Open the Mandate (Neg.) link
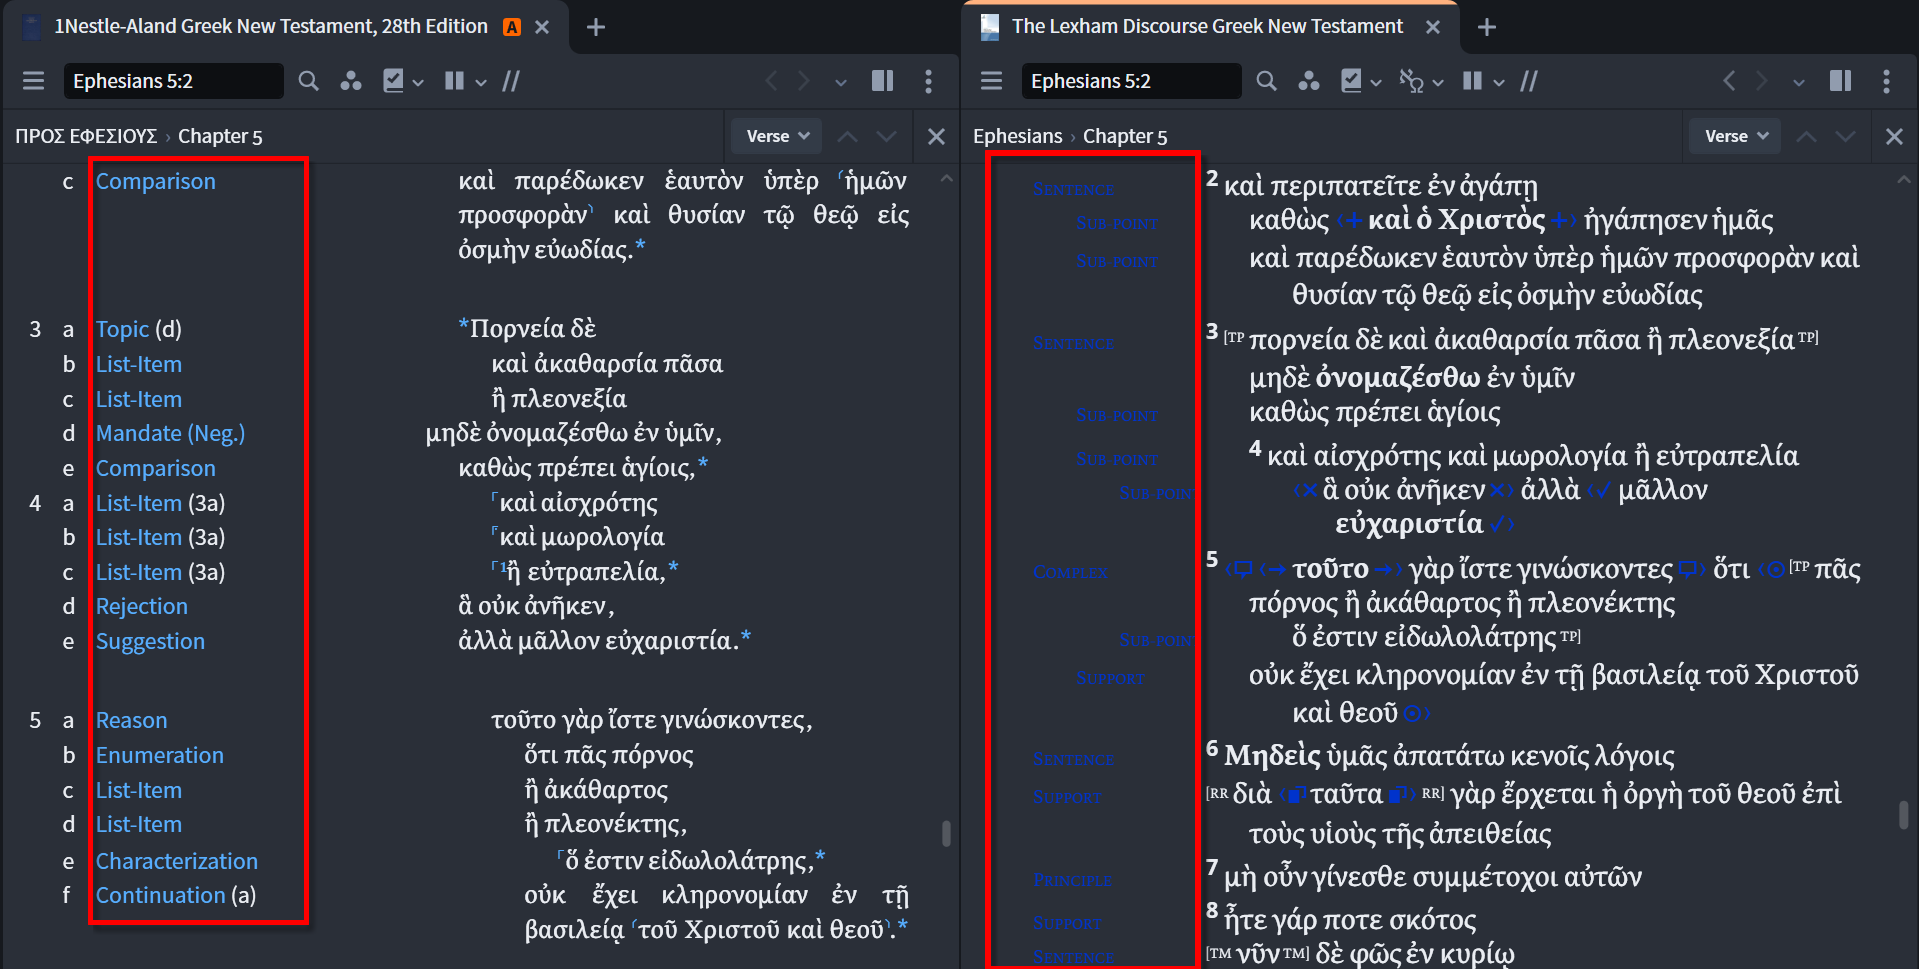Screen dimensions: 1919x969 click(x=170, y=433)
